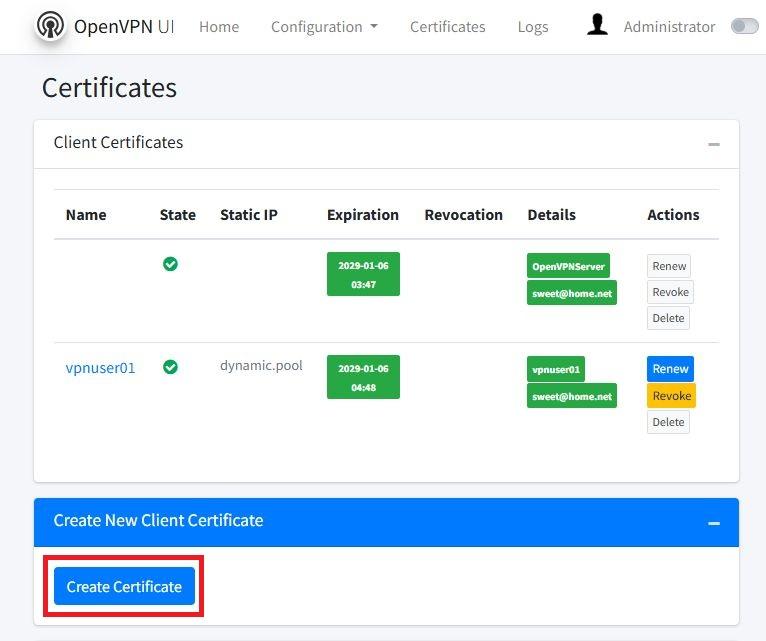Screen dimensions: 766x641
Task: Collapse the Create New Client Certificate panel
Action: tap(714, 523)
